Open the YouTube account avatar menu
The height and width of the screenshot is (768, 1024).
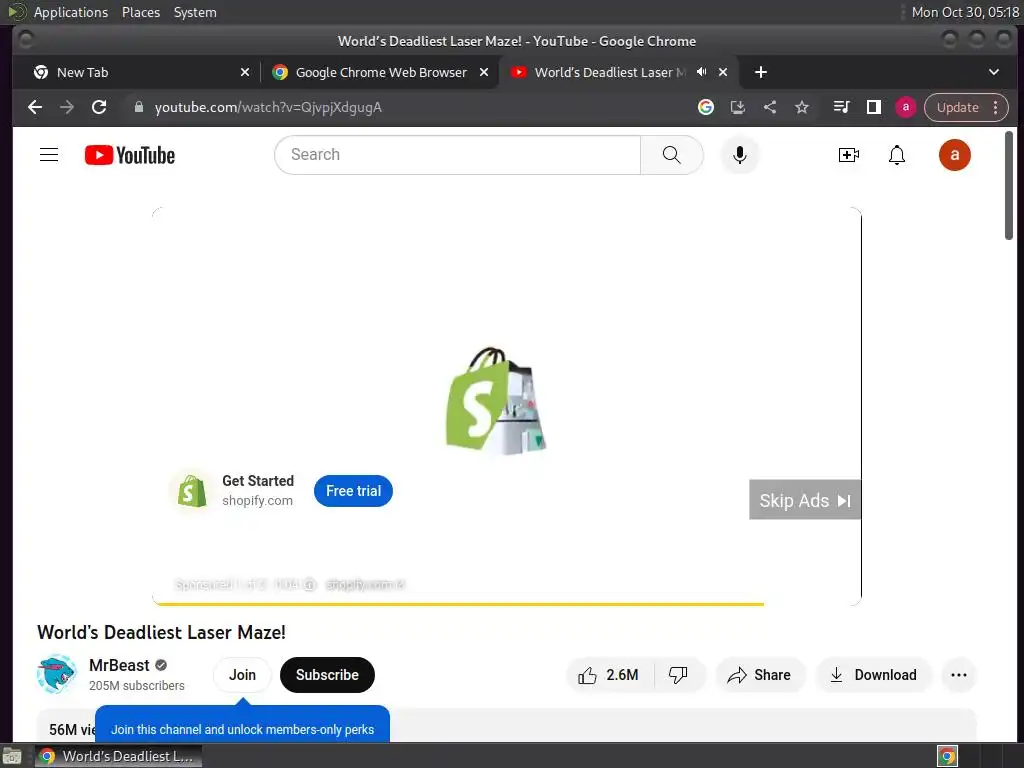coord(954,155)
